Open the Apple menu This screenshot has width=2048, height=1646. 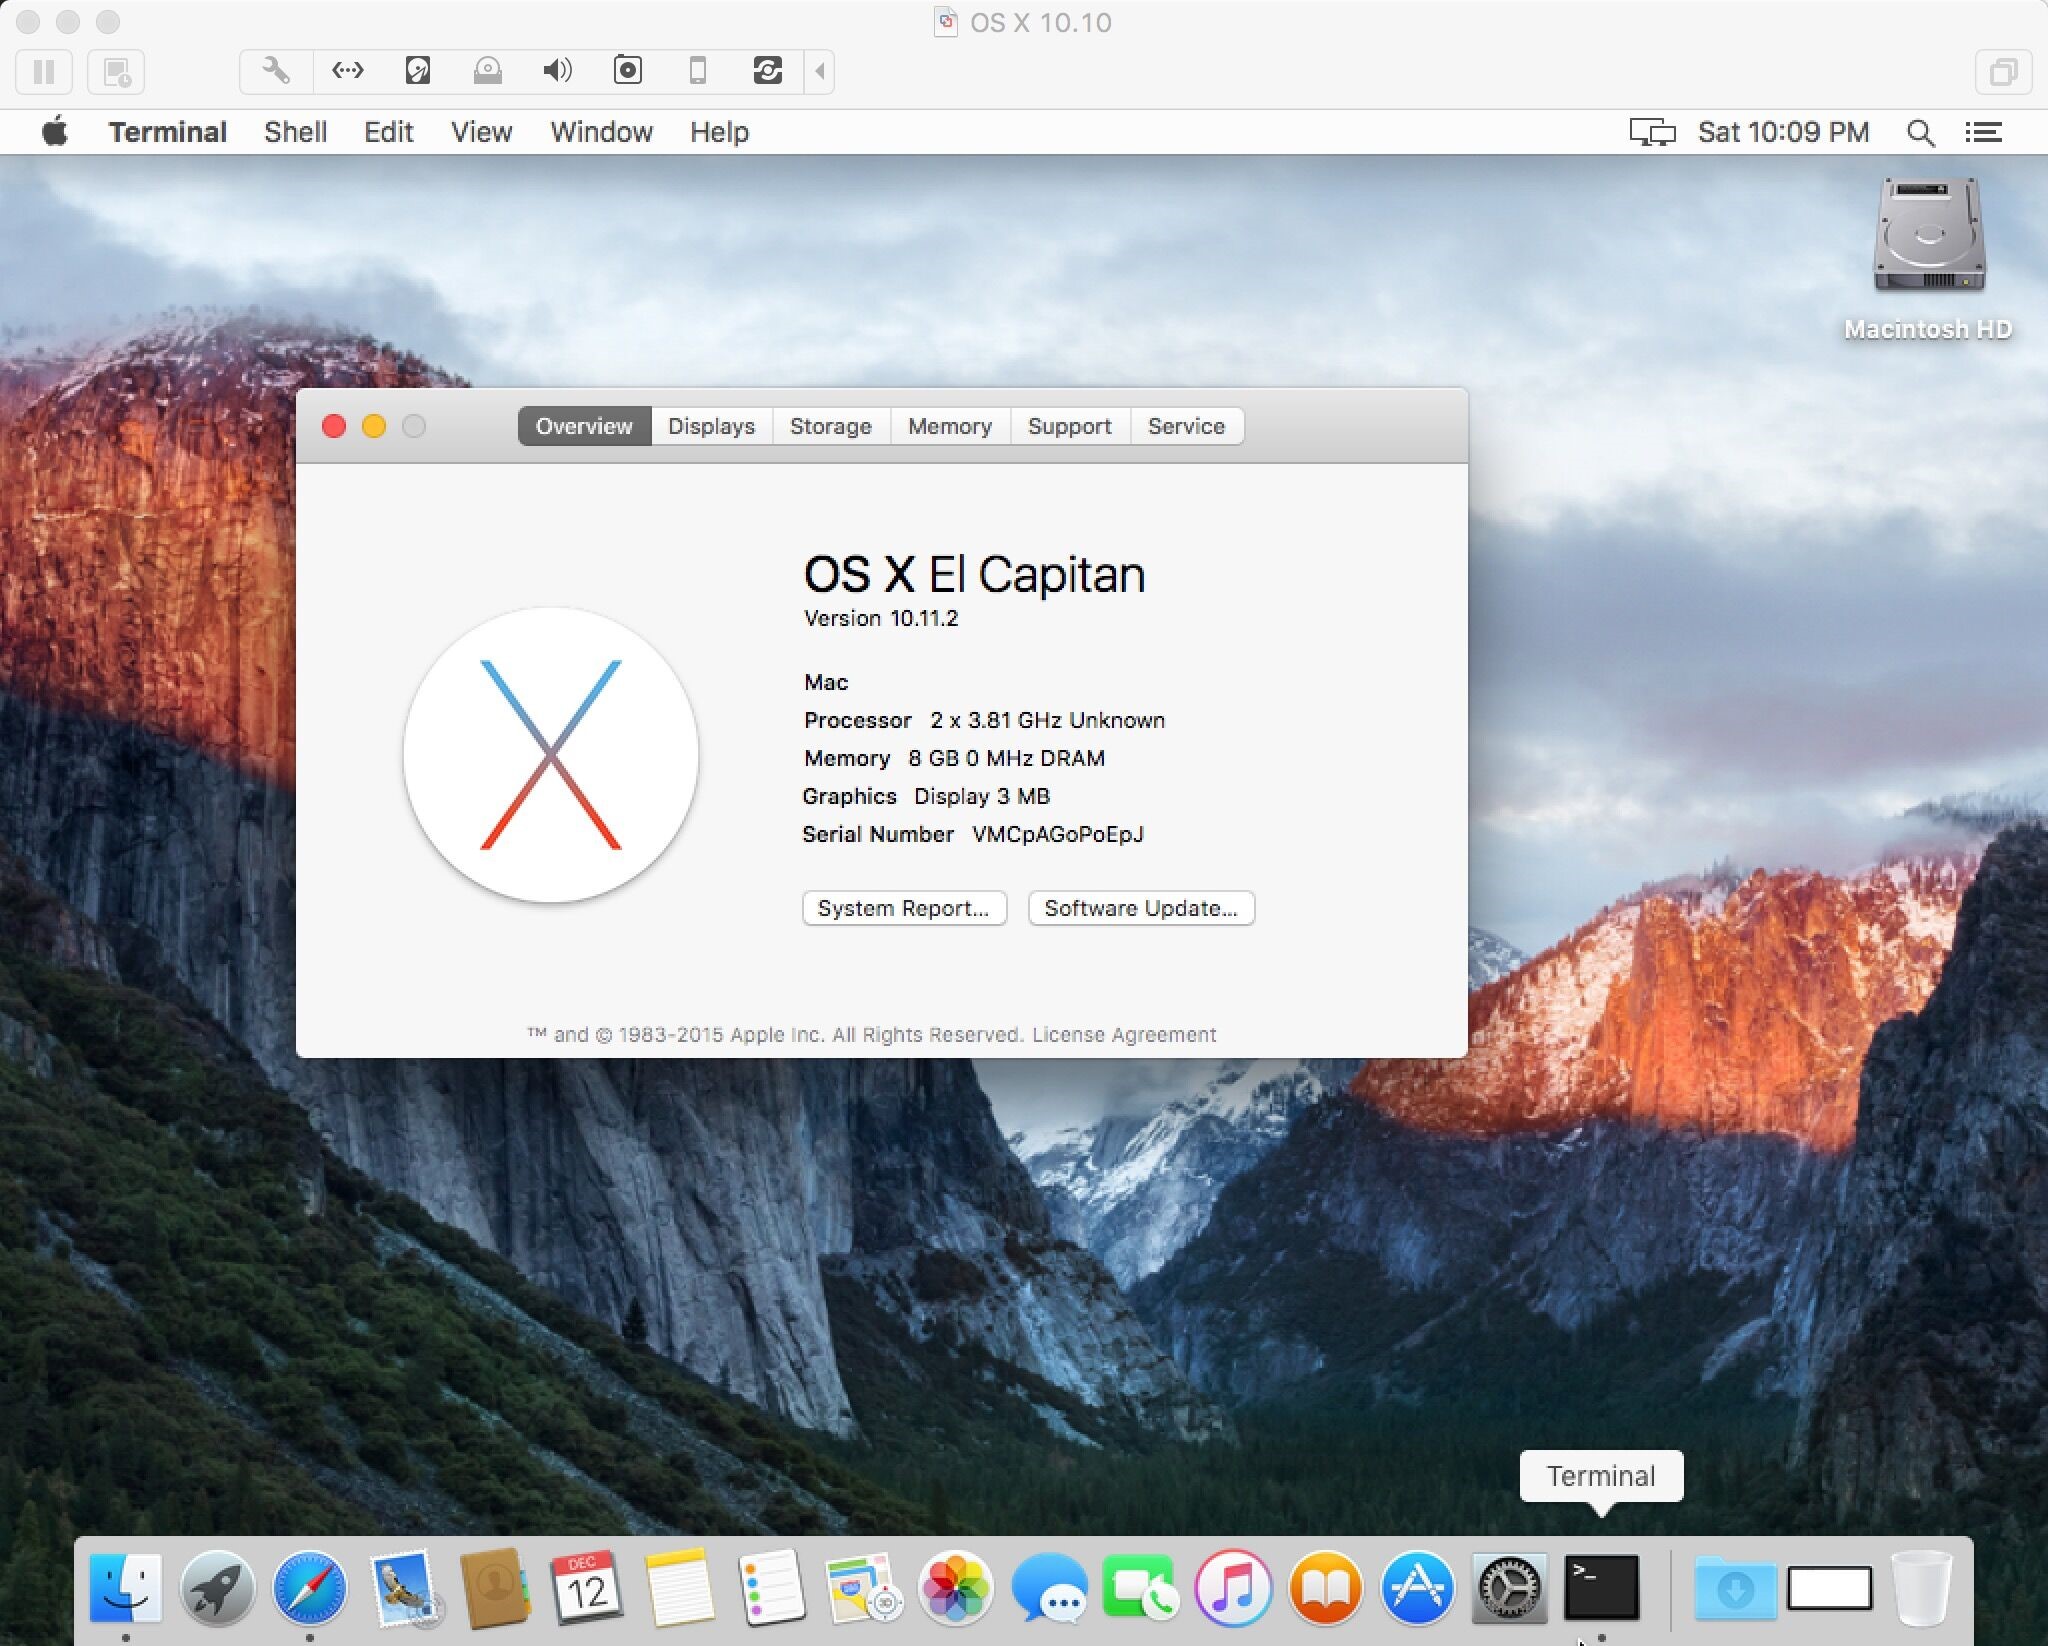click(55, 132)
